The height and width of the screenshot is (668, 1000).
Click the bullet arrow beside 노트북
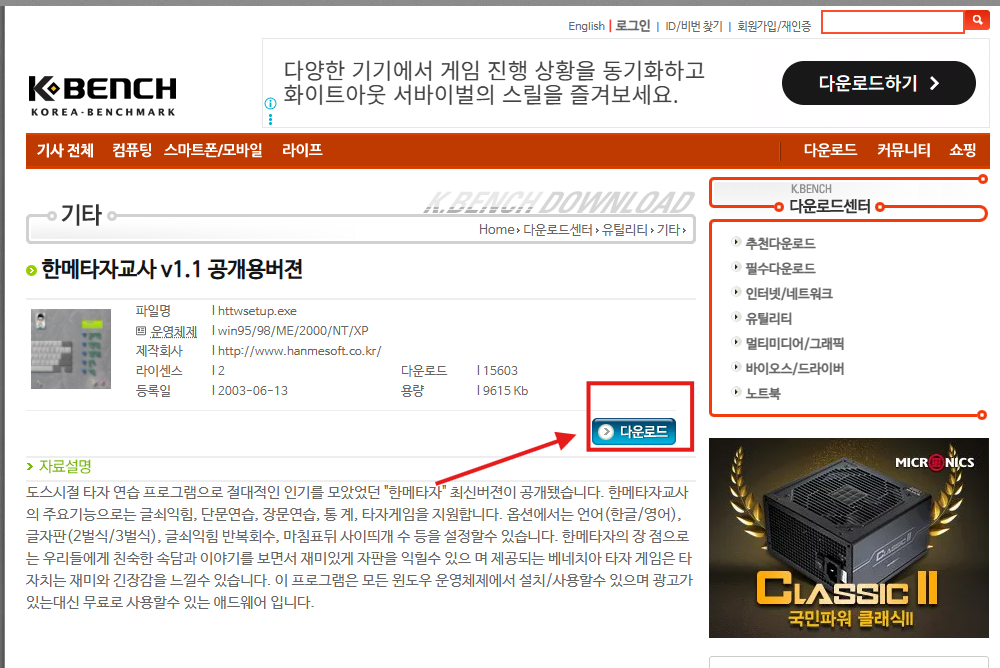(x=736, y=392)
